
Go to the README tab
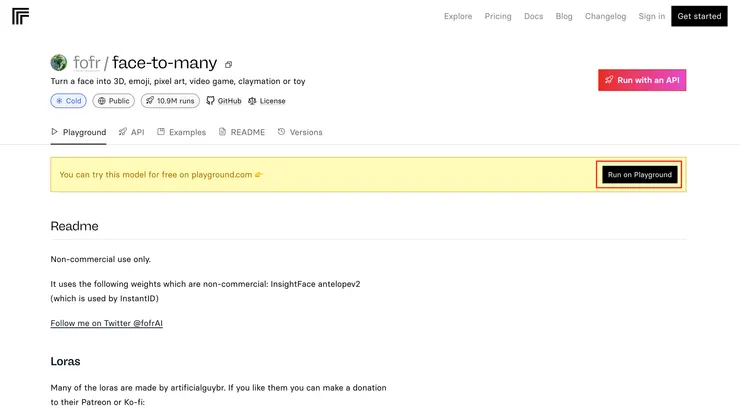(x=241, y=132)
